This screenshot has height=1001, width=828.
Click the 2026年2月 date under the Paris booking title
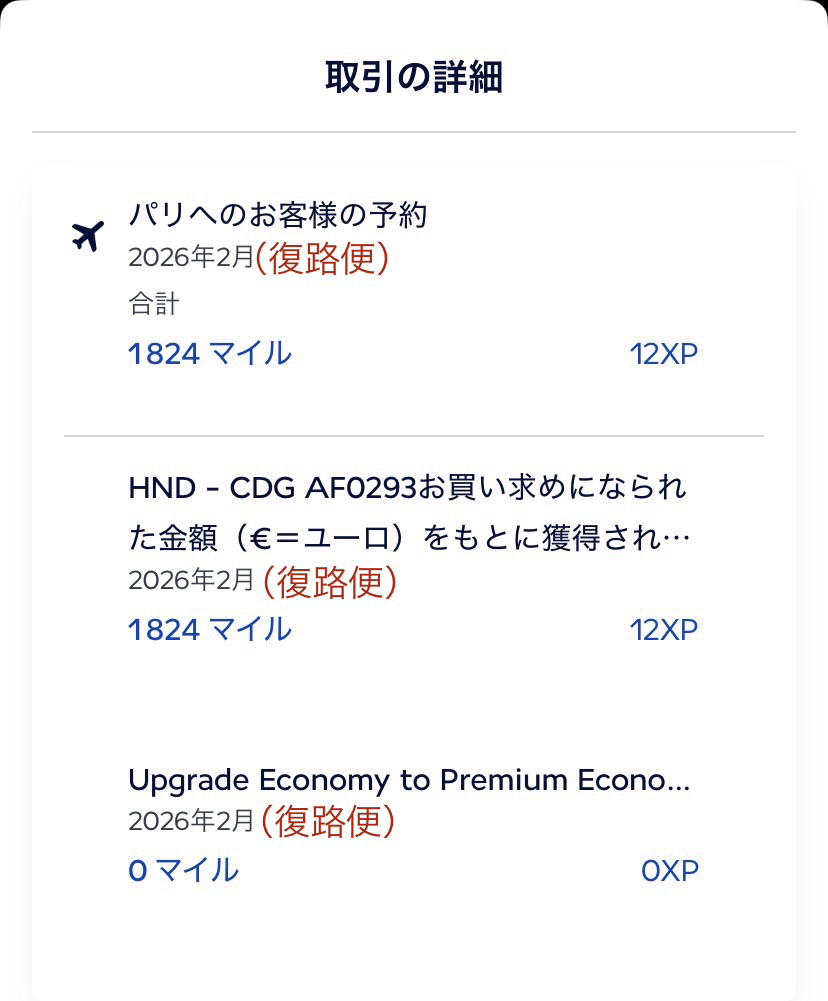point(191,258)
